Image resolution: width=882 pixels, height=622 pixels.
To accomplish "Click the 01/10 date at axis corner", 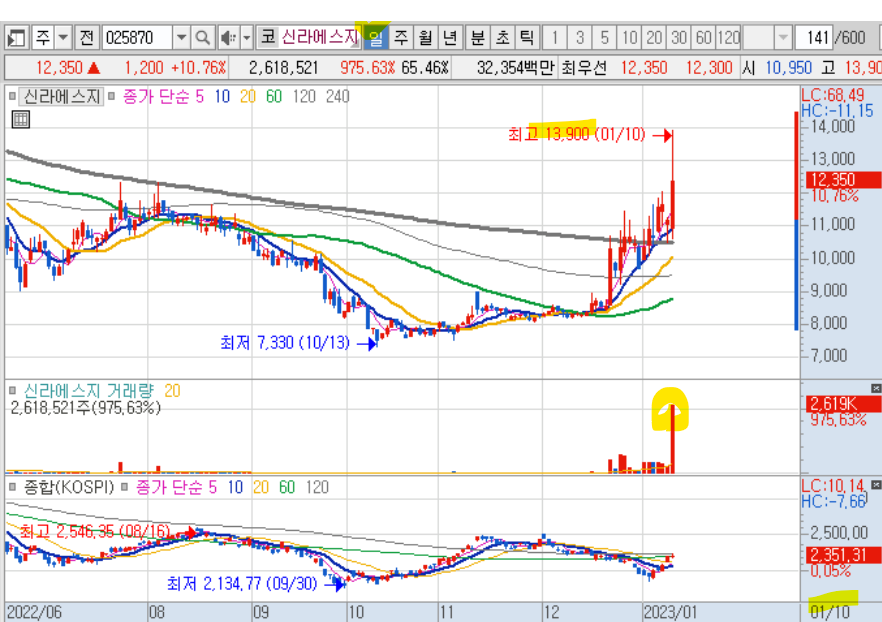I will (830, 612).
